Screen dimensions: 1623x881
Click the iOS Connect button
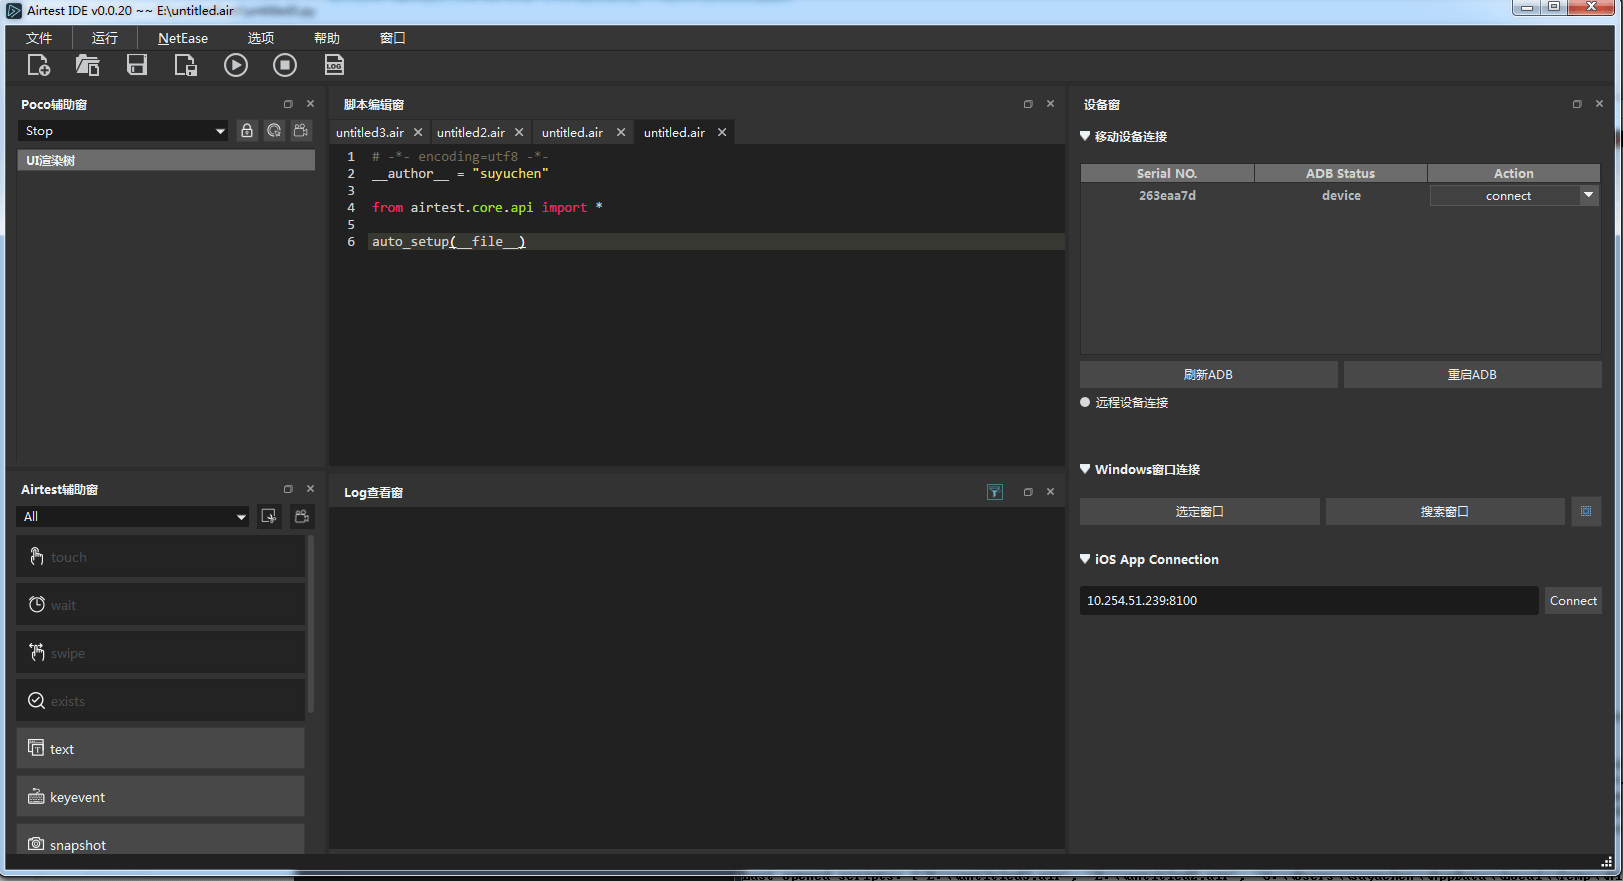1573,600
